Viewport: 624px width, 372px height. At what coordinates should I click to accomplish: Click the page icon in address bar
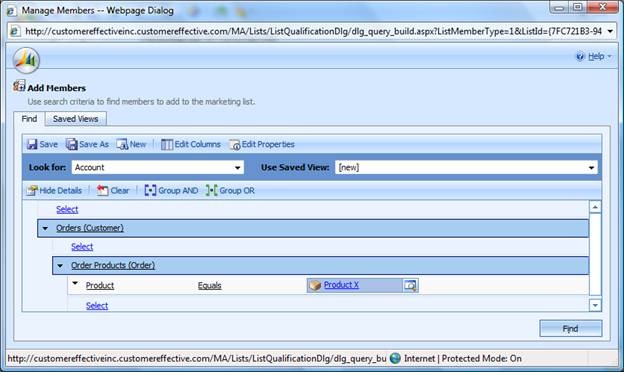coord(15,31)
